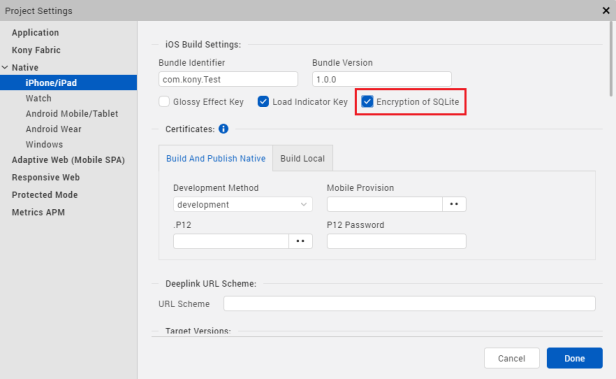Browse for Mobile Provision file
The height and width of the screenshot is (379, 616).
(x=454, y=204)
